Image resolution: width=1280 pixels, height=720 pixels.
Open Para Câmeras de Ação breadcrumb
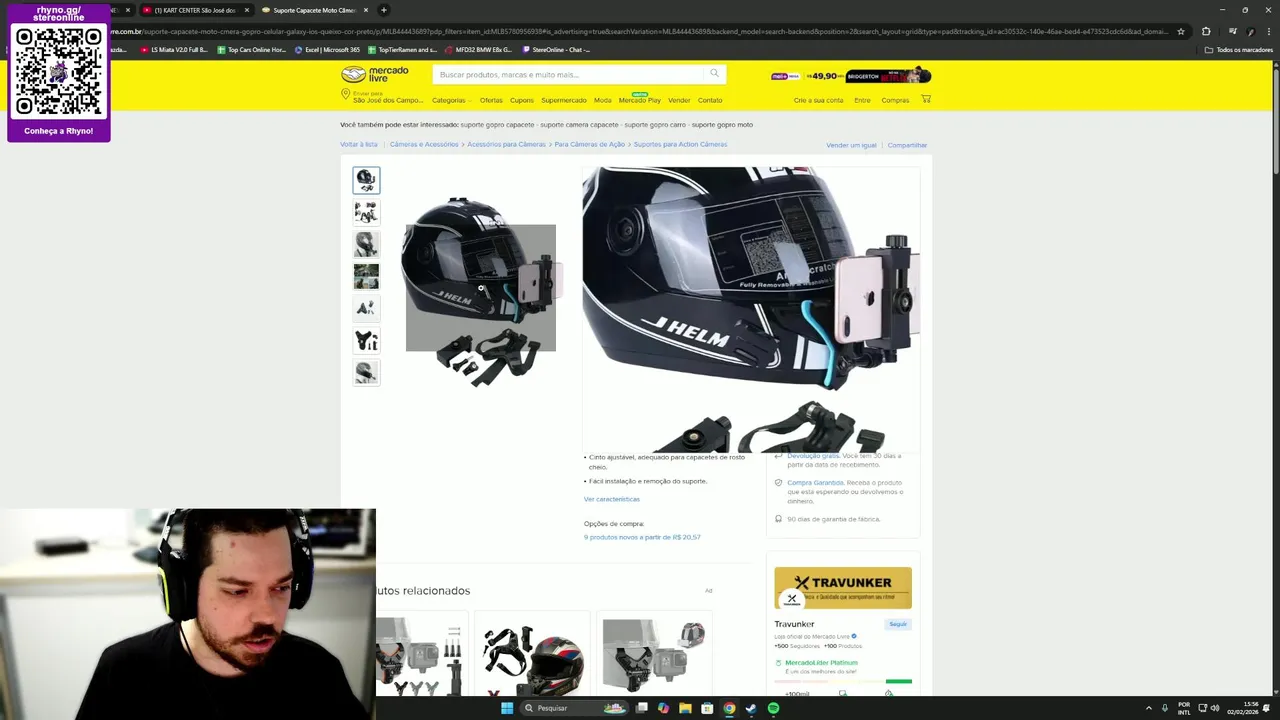590,144
